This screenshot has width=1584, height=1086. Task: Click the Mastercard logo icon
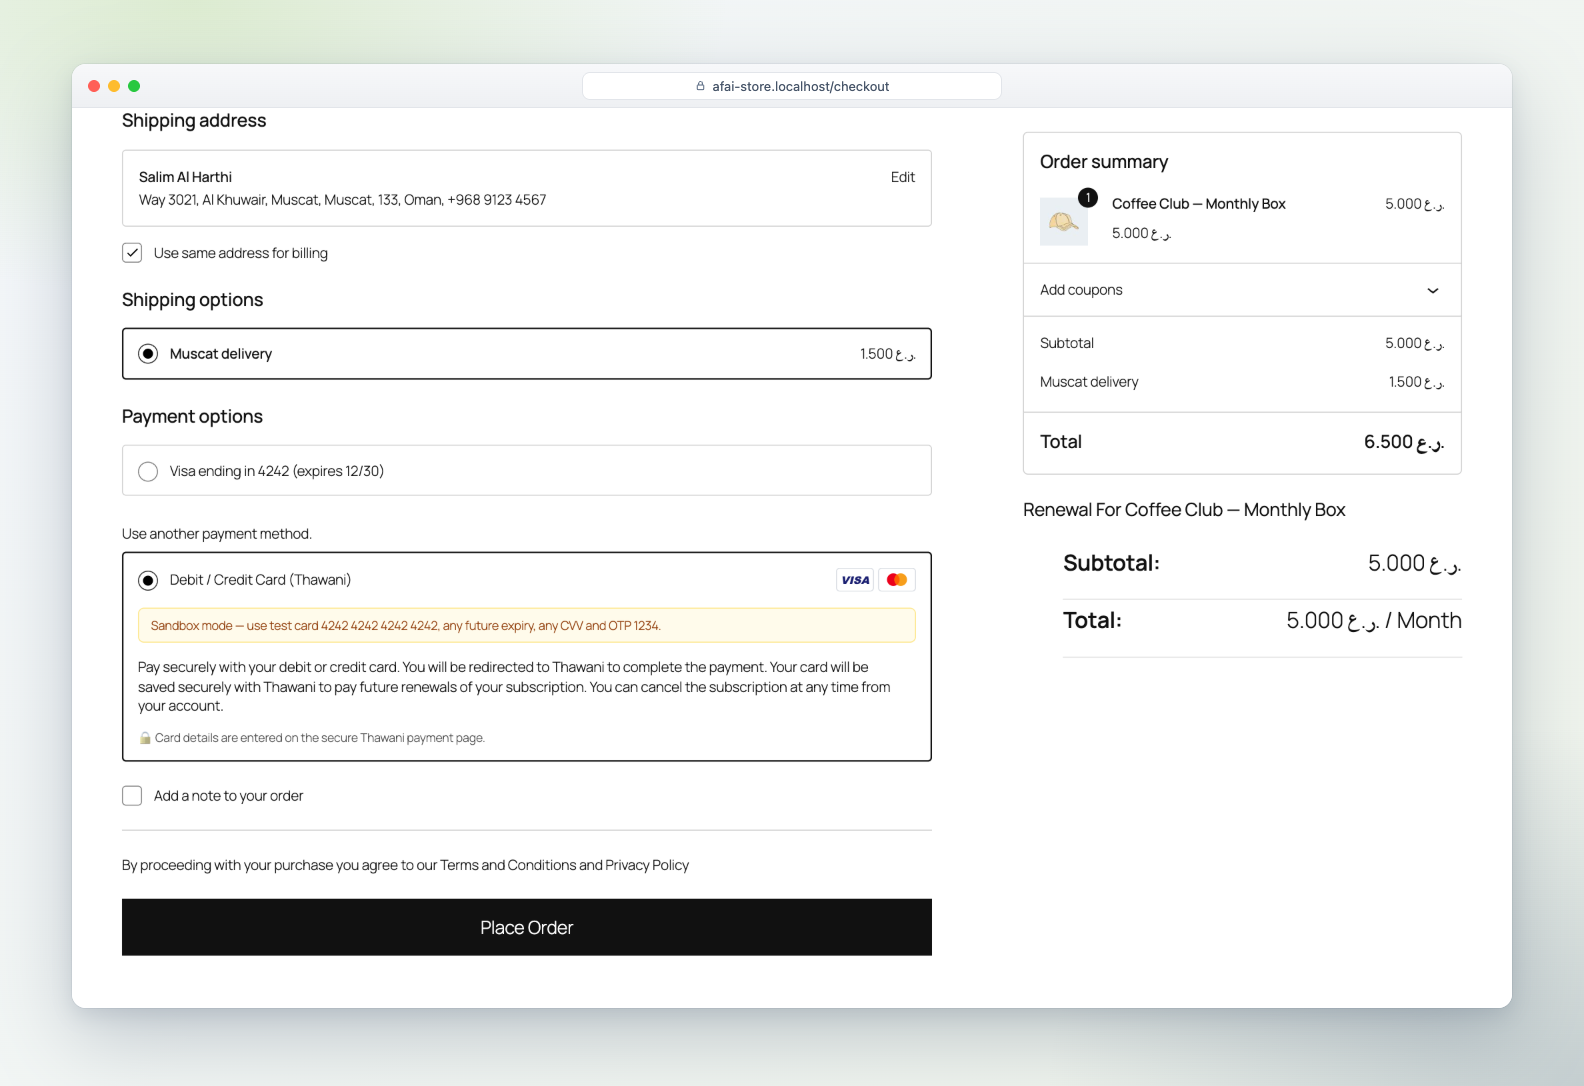coord(897,580)
